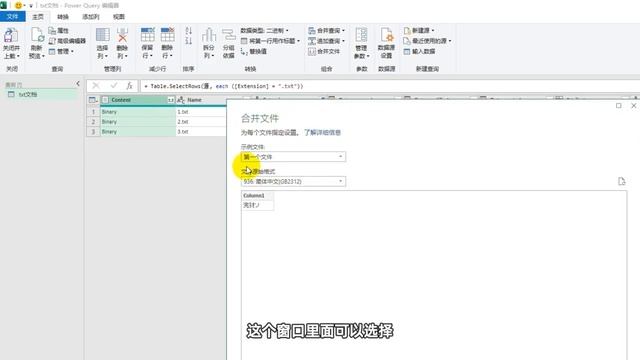Image resolution: width=640 pixels, height=360 pixels.
Task: Open the New Source (新建源) dropdown
Action: pyautogui.click(x=419, y=31)
